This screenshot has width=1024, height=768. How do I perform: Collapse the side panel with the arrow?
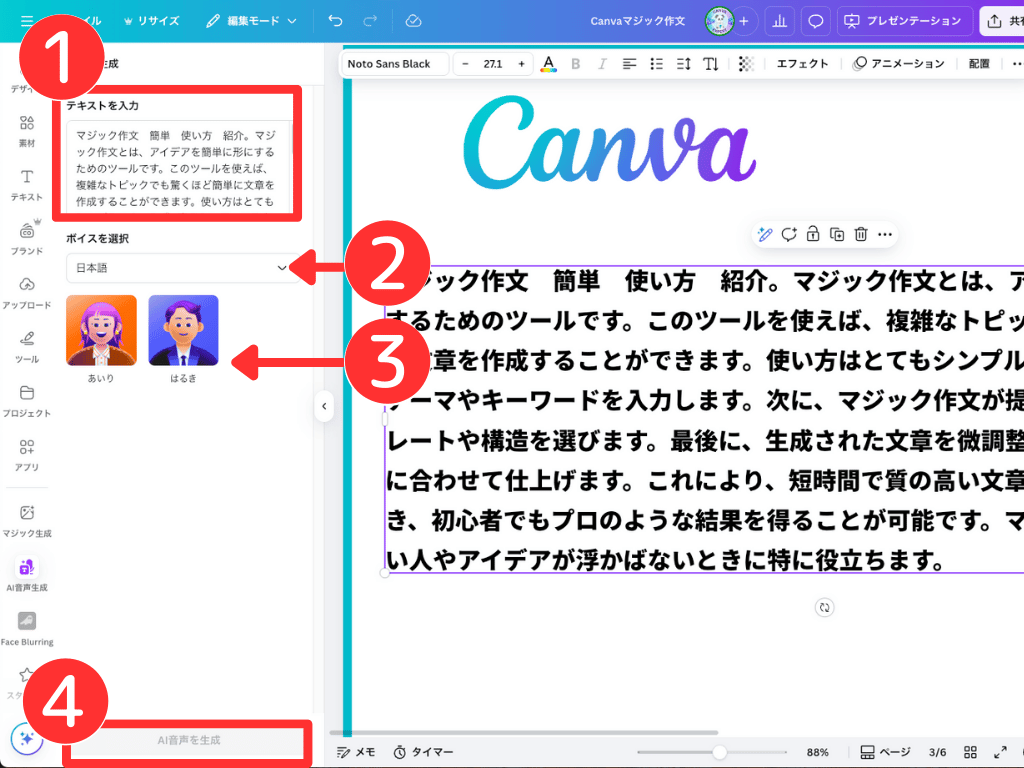coord(324,406)
